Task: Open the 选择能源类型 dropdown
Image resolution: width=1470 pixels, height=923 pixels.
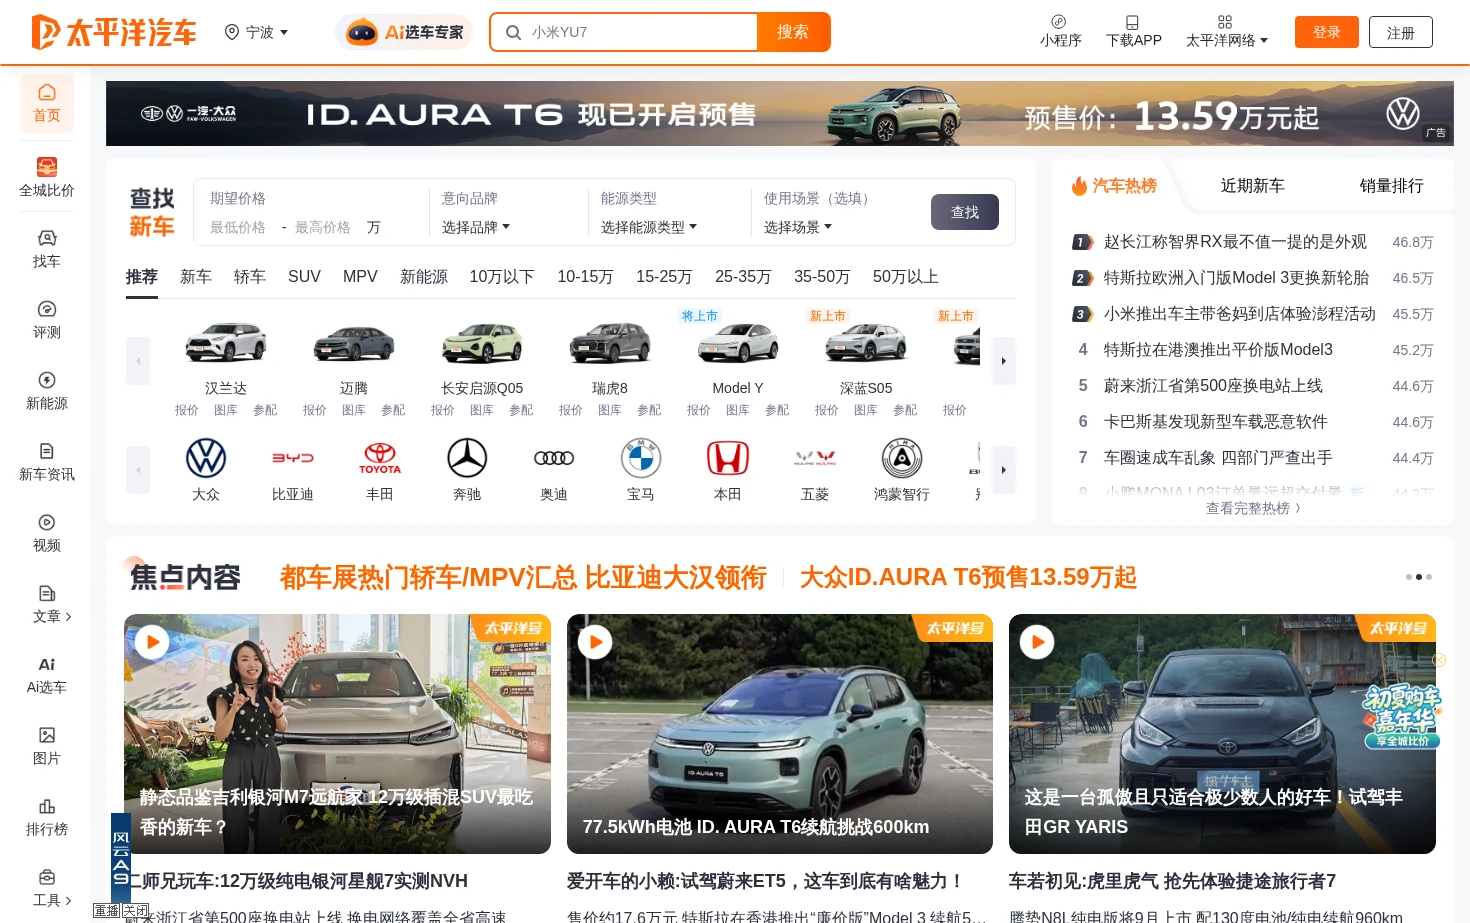Action: (x=649, y=227)
